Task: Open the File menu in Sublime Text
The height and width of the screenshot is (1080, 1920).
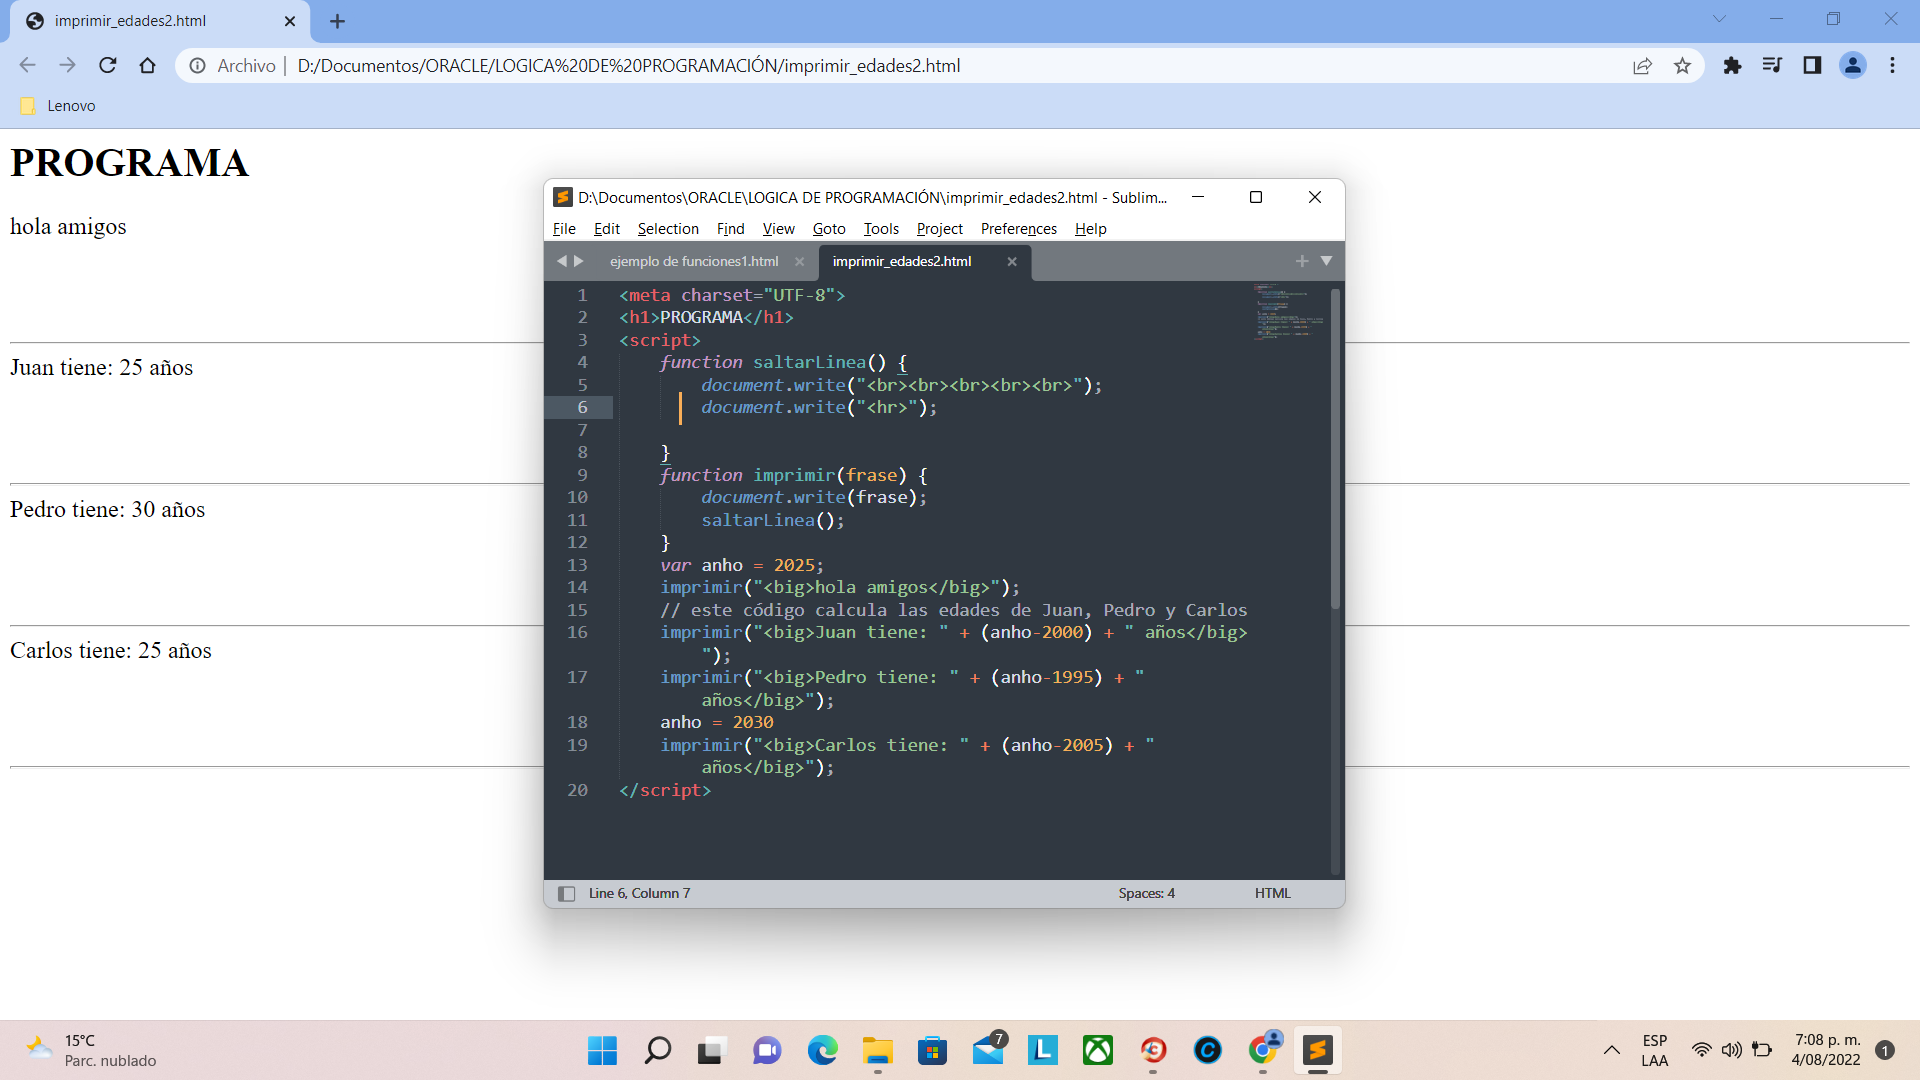Action: (x=564, y=229)
